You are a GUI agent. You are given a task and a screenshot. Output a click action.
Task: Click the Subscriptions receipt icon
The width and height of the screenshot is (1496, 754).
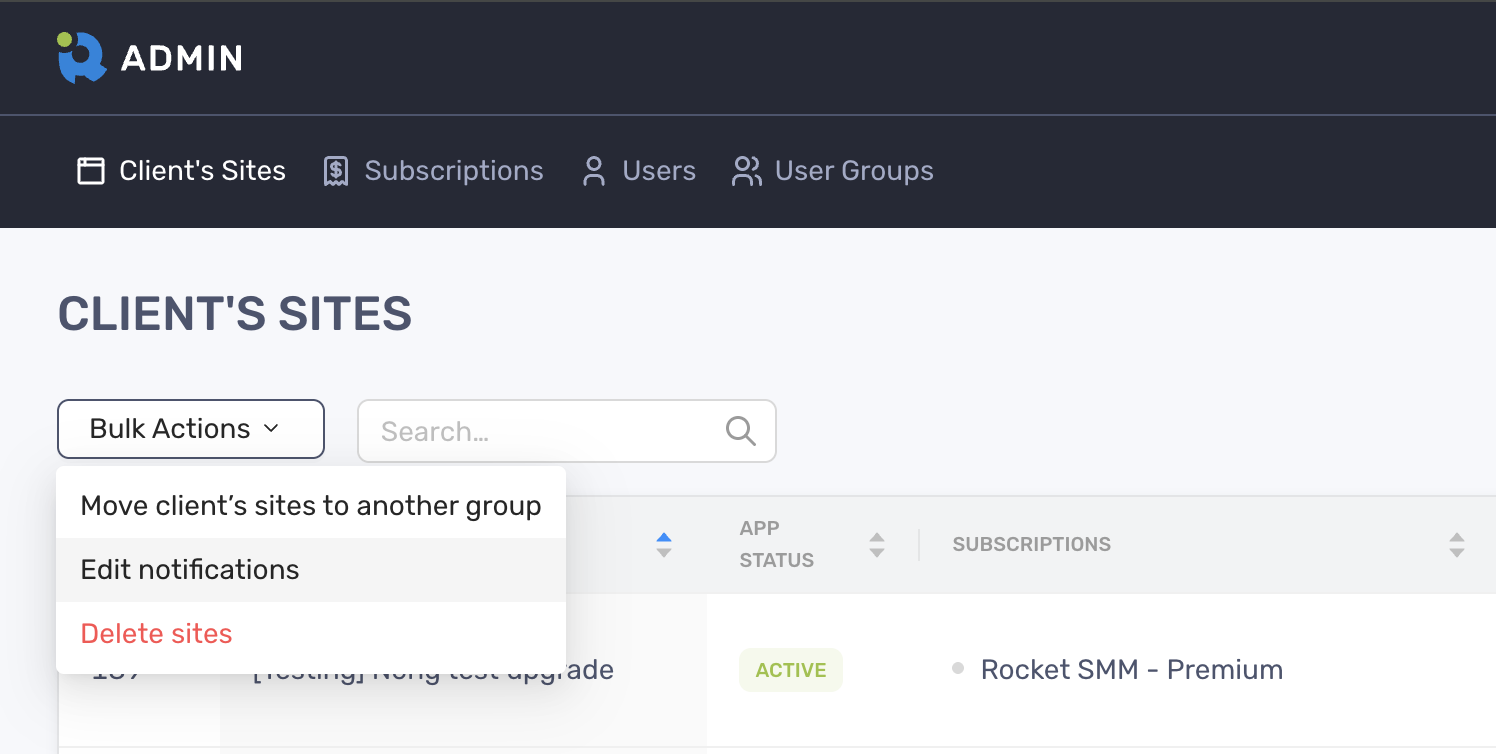point(336,171)
